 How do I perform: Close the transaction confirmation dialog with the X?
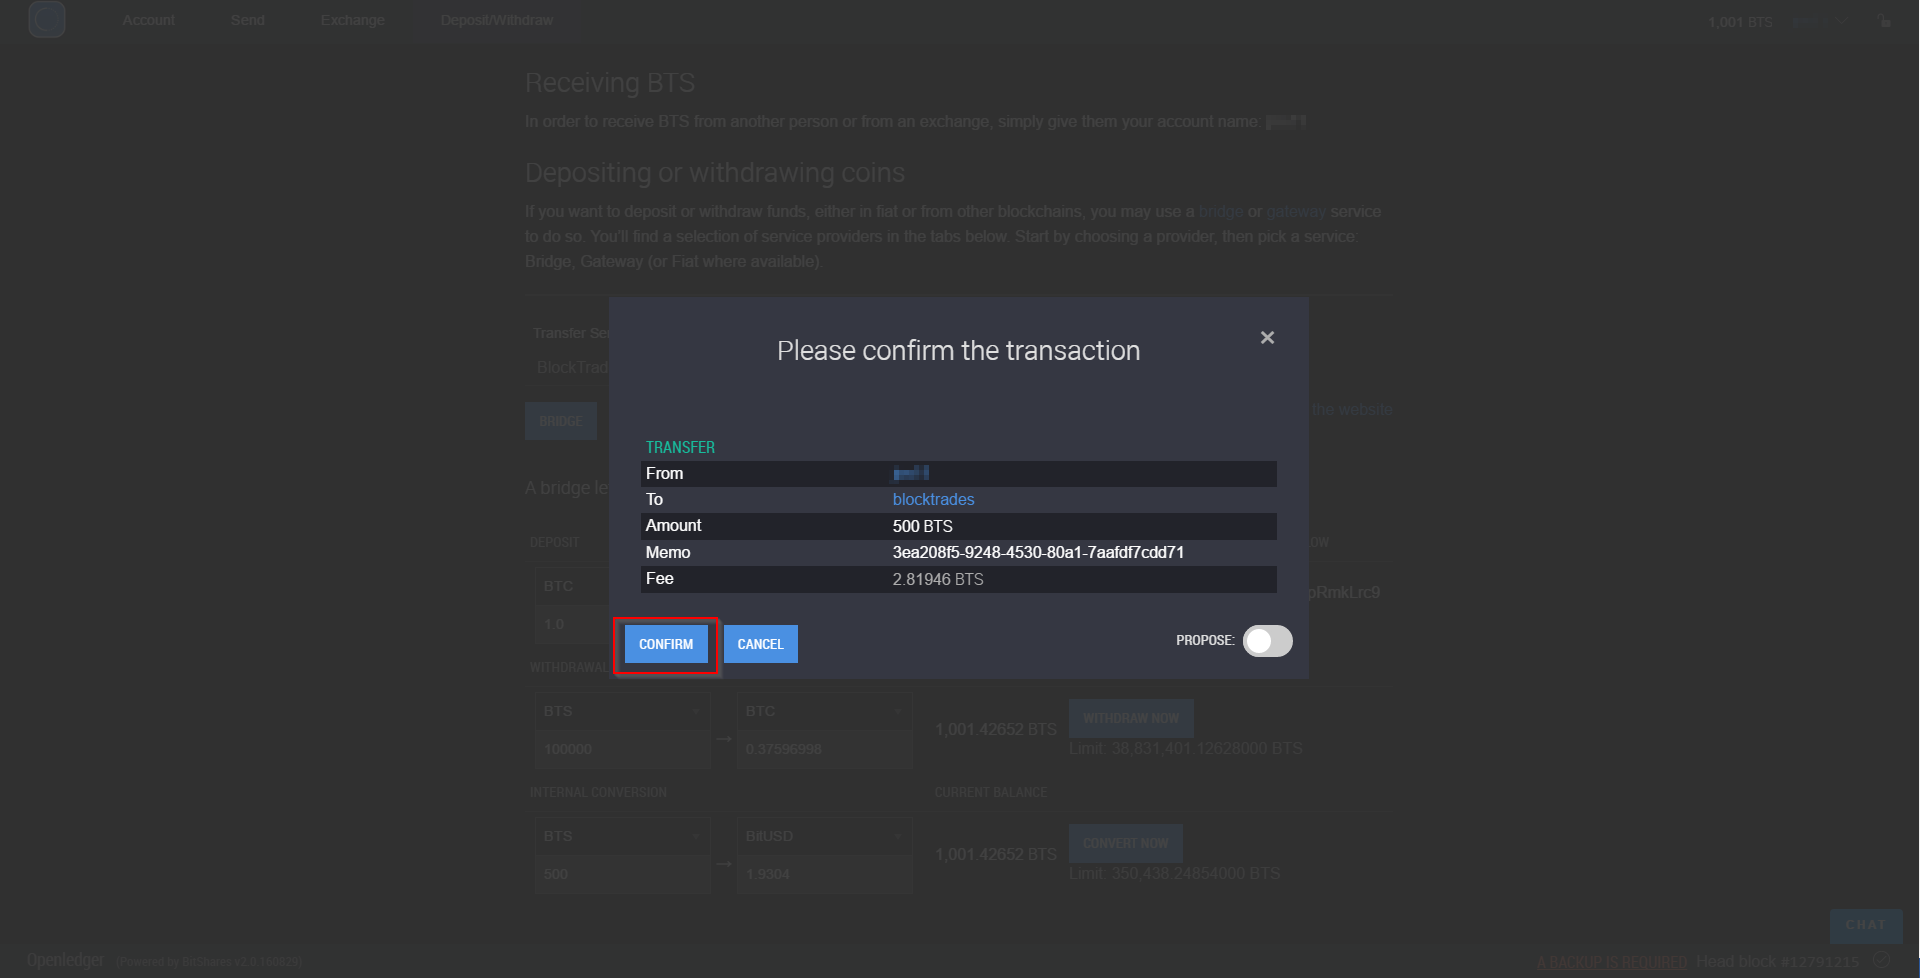pyautogui.click(x=1267, y=338)
